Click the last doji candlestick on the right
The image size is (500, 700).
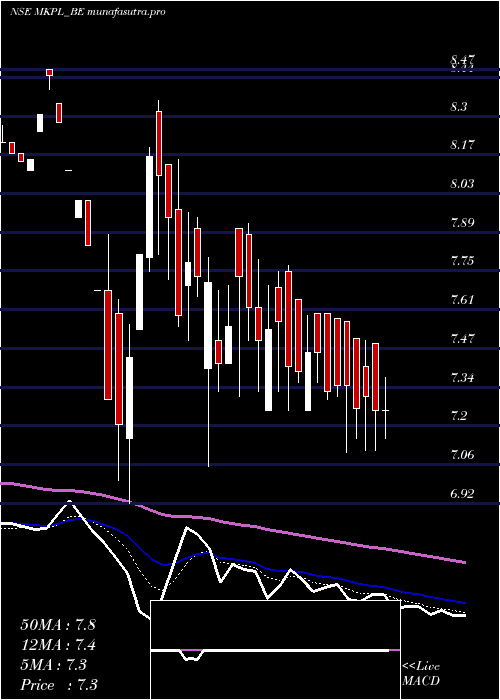coord(385,408)
